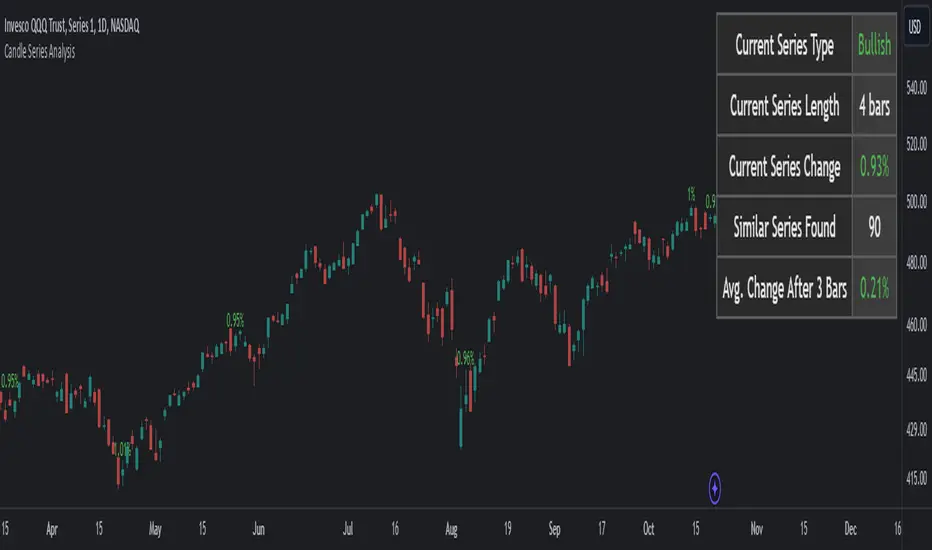Click the Invesco QQQ Trust symbol title
This screenshot has height=550, width=932.
(72, 28)
